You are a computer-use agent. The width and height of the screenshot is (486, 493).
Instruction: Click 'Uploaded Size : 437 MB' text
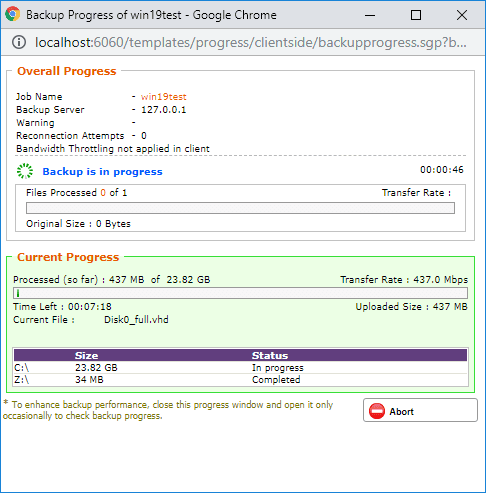click(411, 306)
